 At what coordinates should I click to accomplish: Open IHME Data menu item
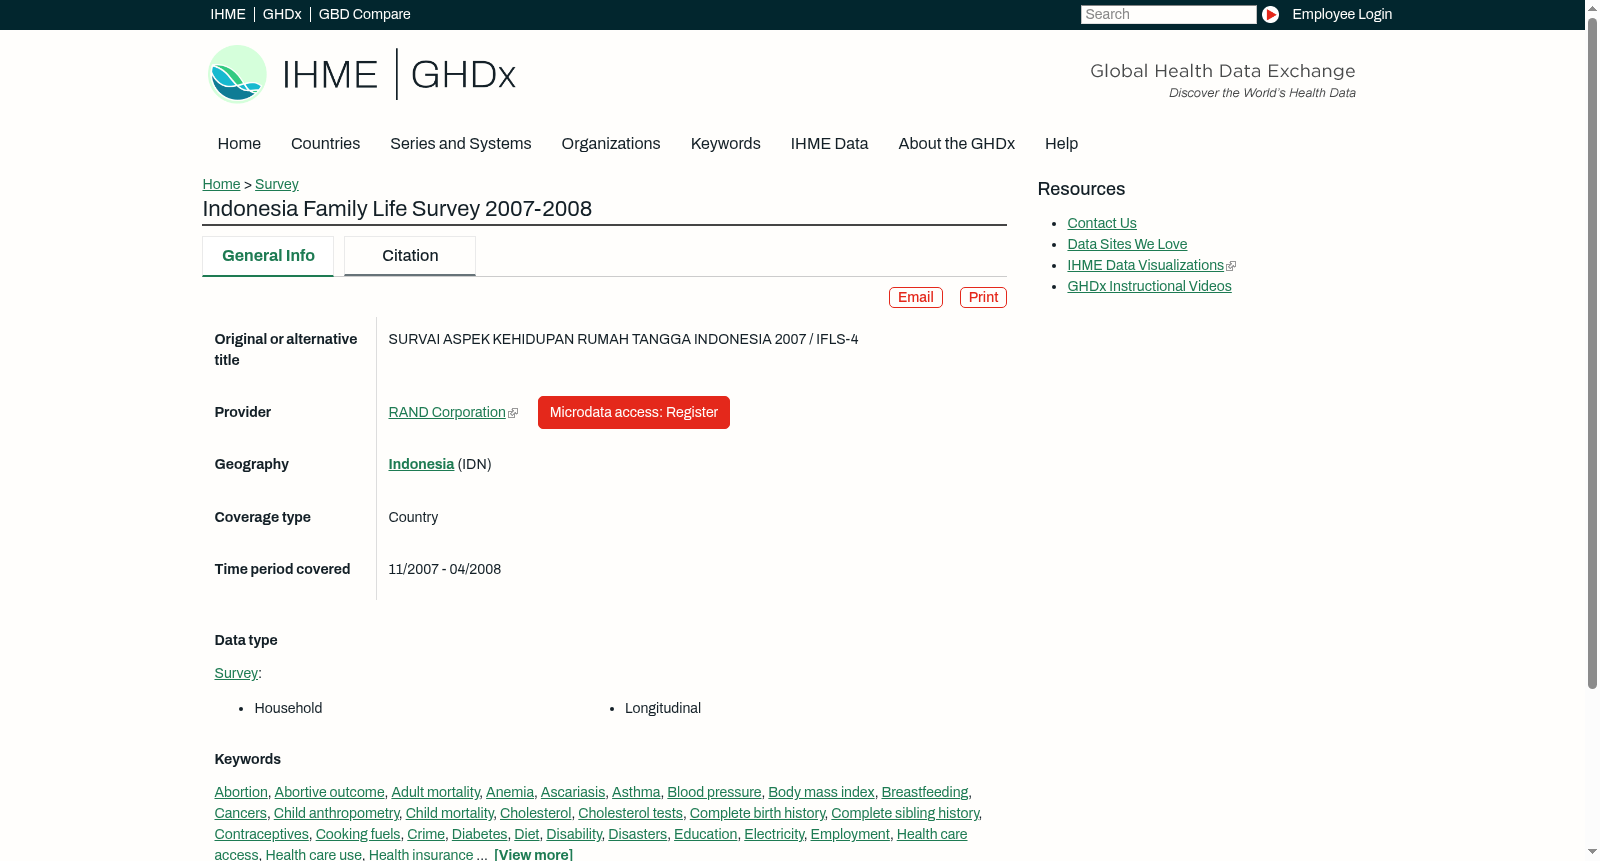tap(829, 143)
